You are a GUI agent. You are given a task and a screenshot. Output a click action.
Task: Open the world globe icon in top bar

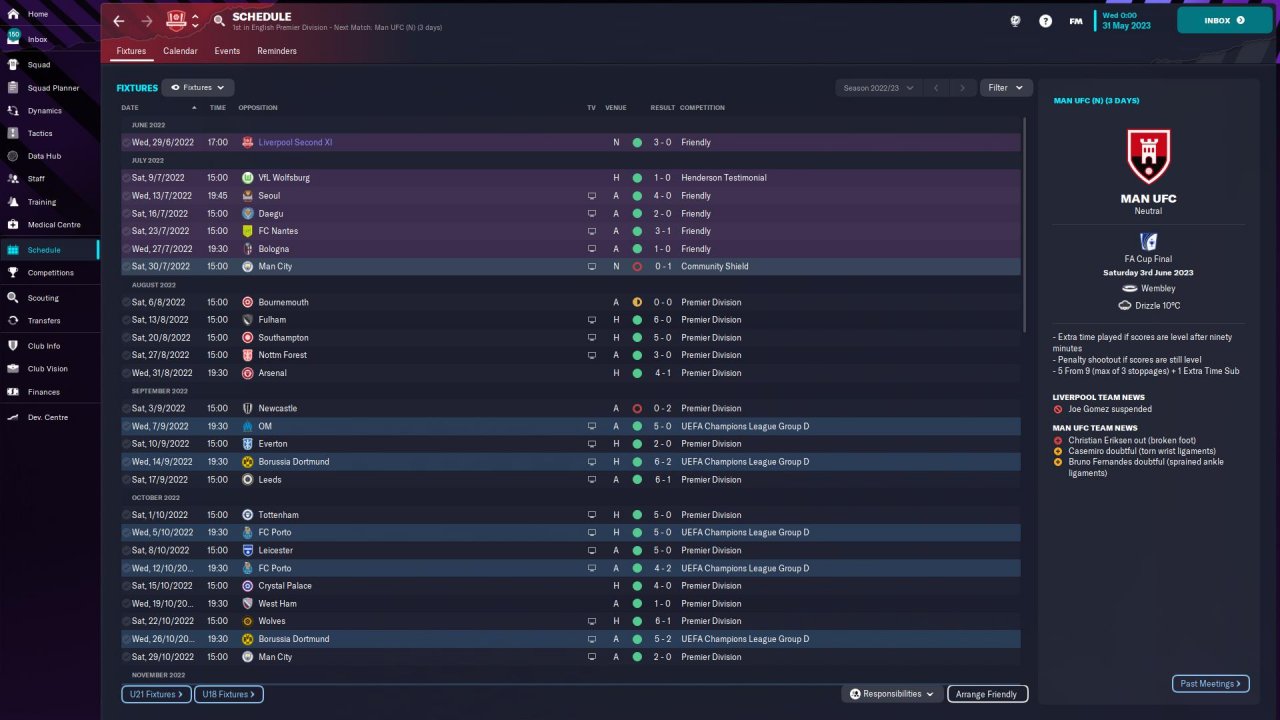click(x=1015, y=21)
